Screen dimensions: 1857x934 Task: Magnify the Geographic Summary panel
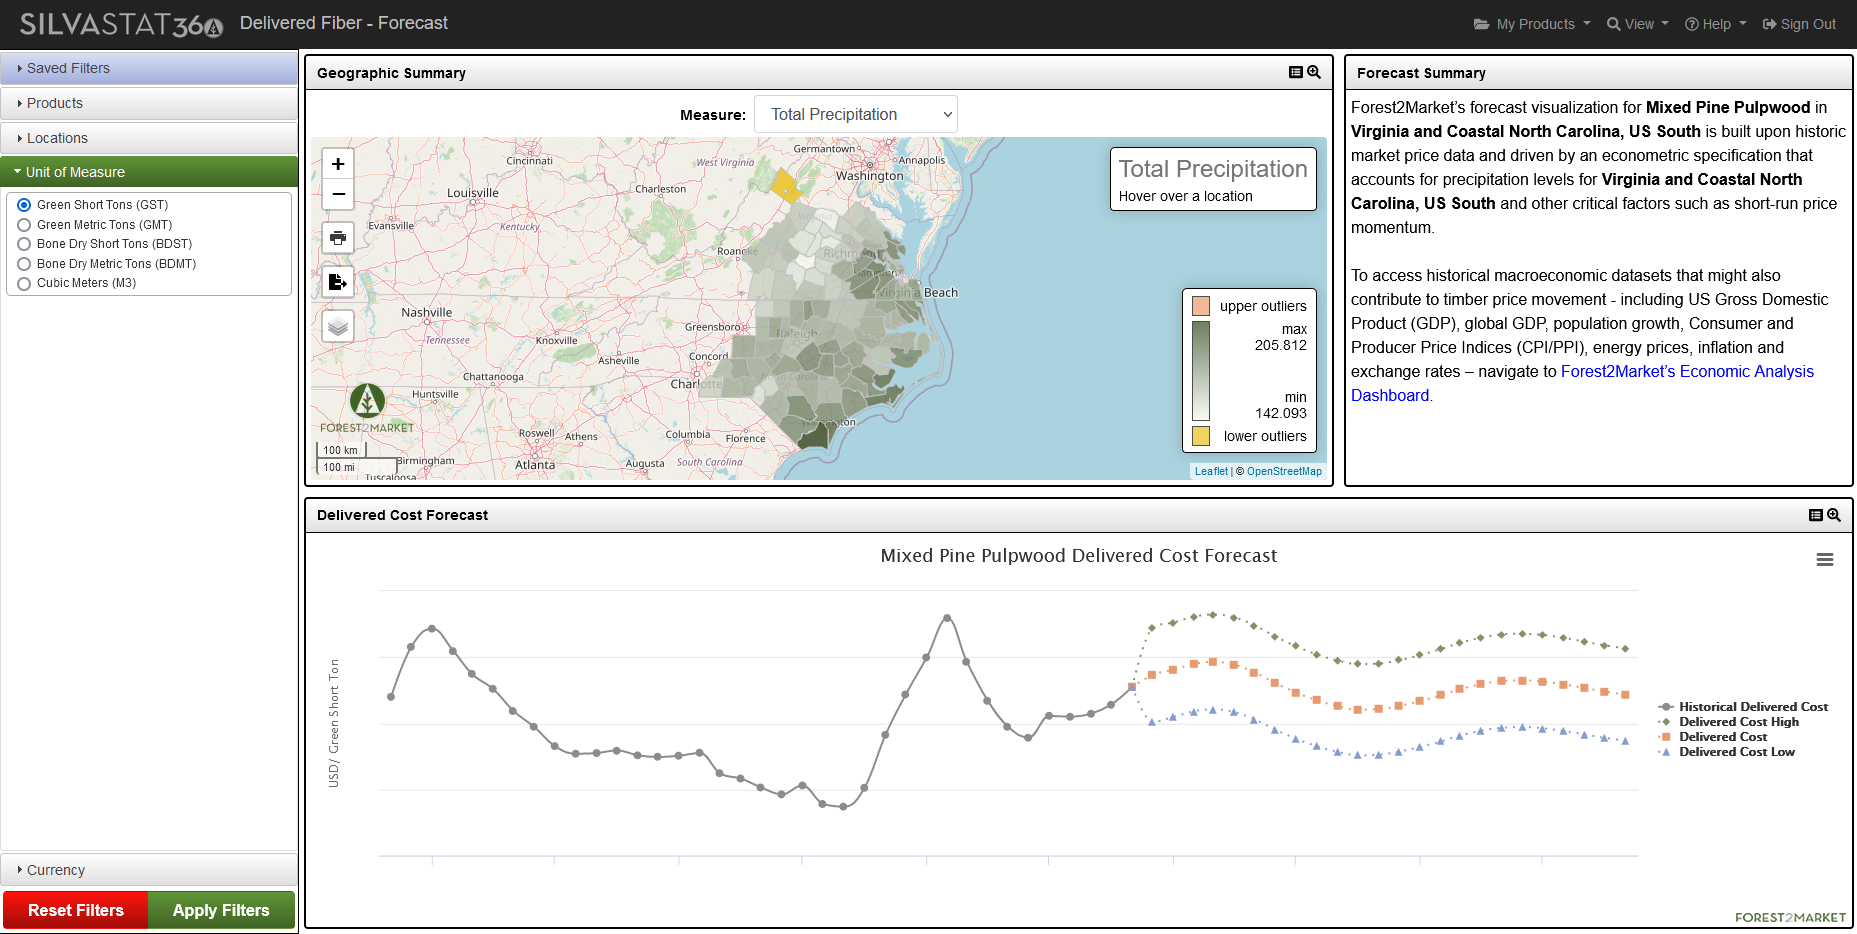tap(1314, 72)
